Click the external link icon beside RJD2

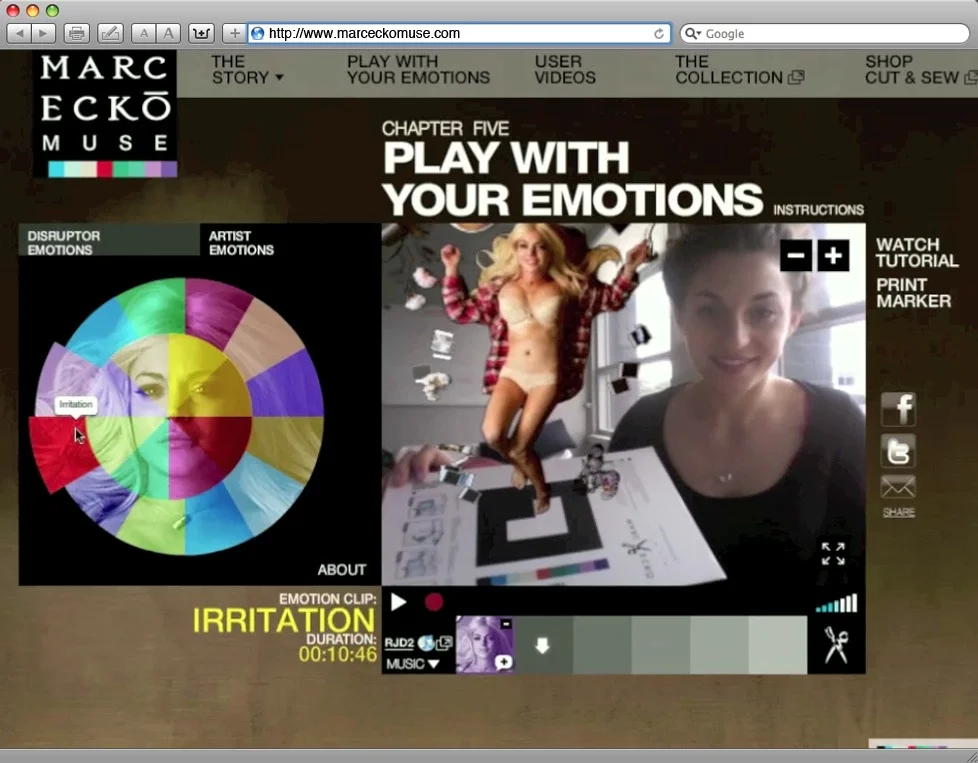[444, 643]
